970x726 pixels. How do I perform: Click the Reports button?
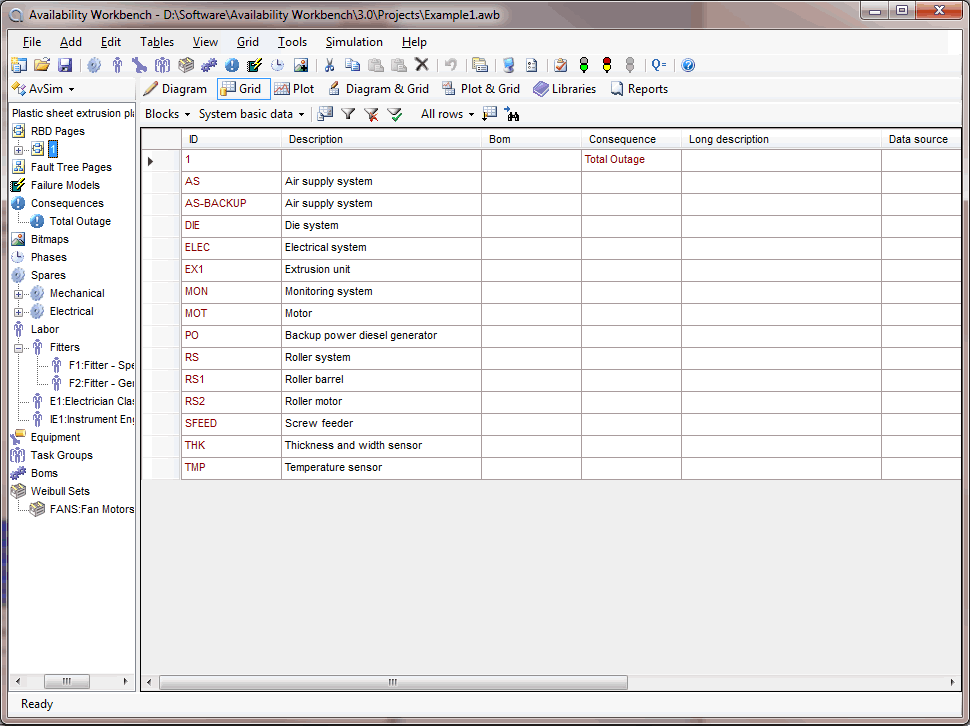point(638,89)
